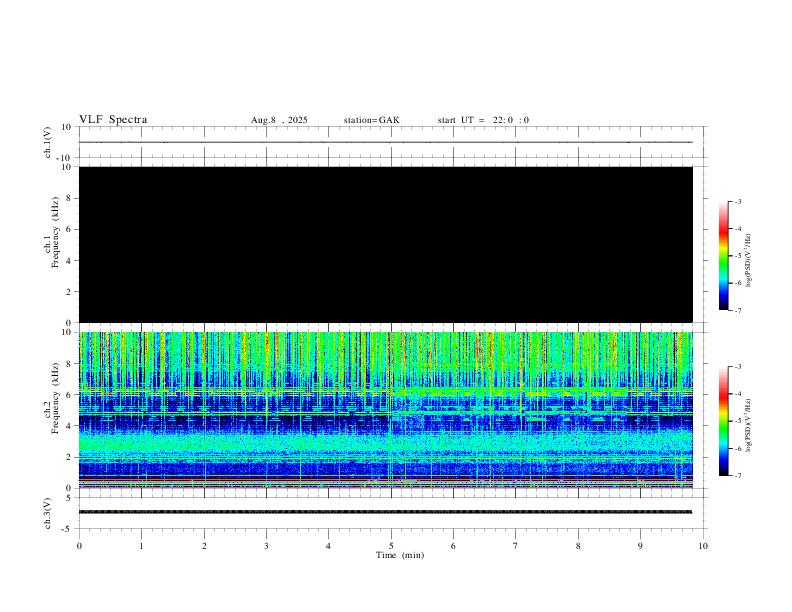This screenshot has height=612, width=792.
Task: Click time axis tick label "9"
Action: (640, 546)
